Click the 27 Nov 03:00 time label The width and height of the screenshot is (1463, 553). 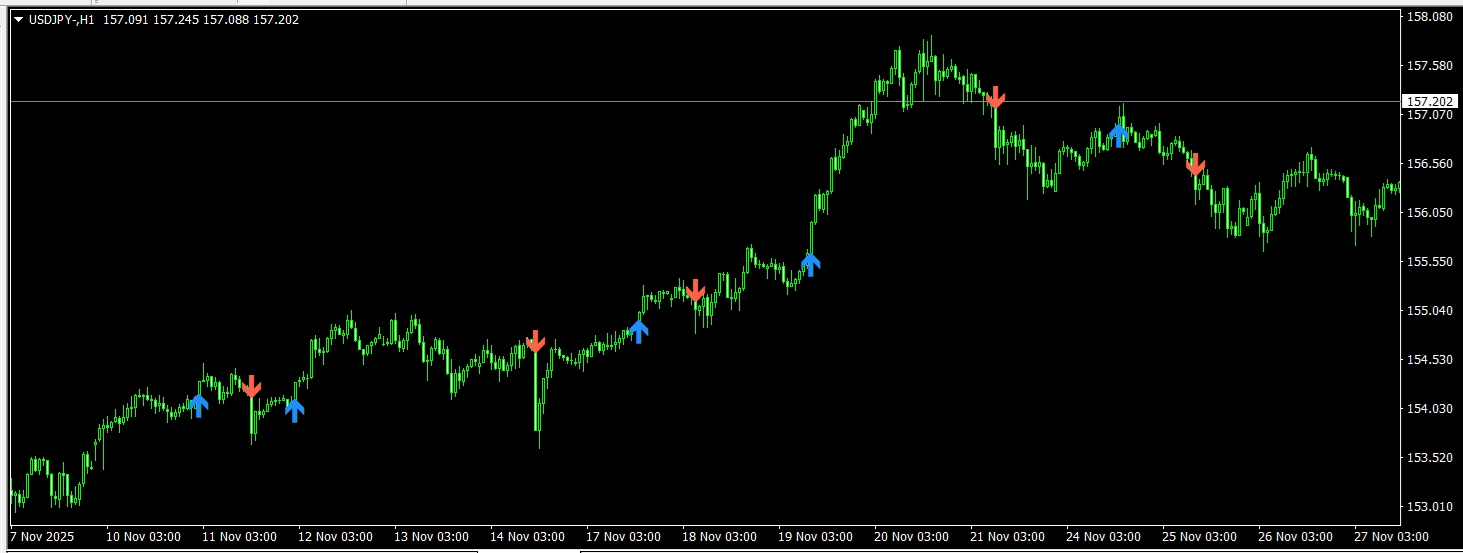point(1392,536)
